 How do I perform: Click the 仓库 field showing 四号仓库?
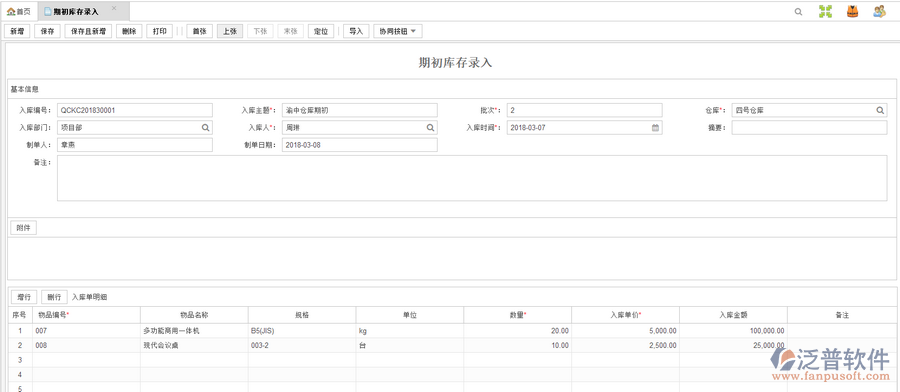point(809,110)
